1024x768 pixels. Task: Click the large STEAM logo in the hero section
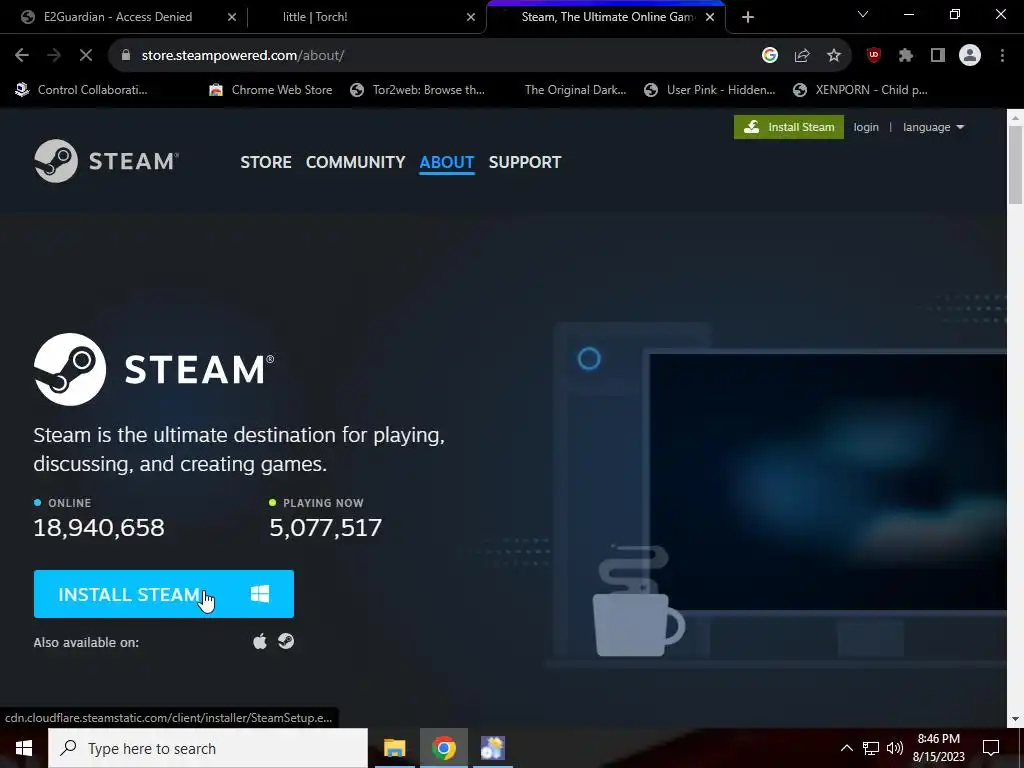coord(154,370)
